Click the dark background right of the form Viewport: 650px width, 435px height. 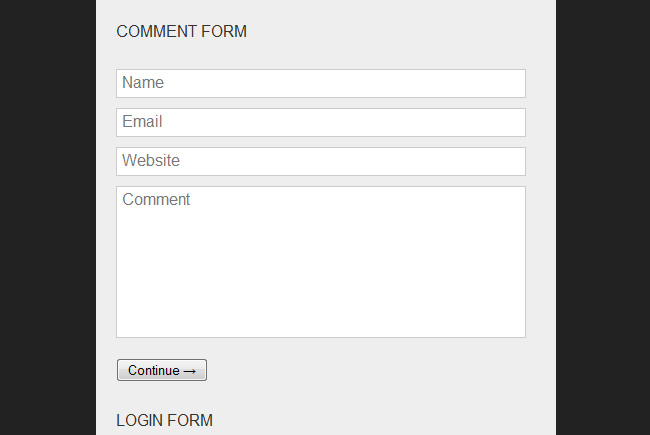602,217
